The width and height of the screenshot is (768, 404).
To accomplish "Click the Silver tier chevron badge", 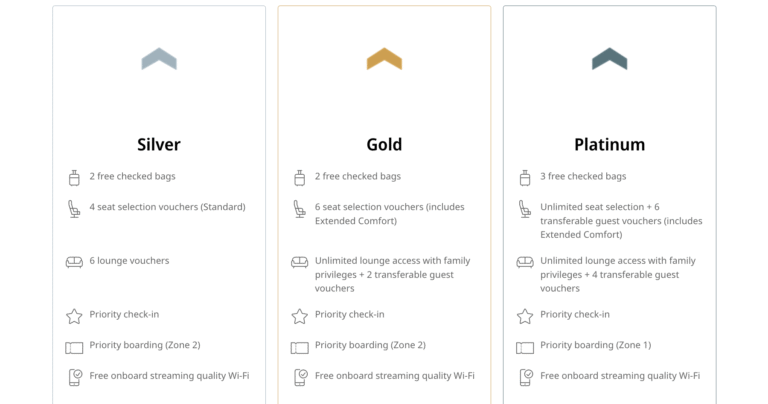I will tap(159, 59).
